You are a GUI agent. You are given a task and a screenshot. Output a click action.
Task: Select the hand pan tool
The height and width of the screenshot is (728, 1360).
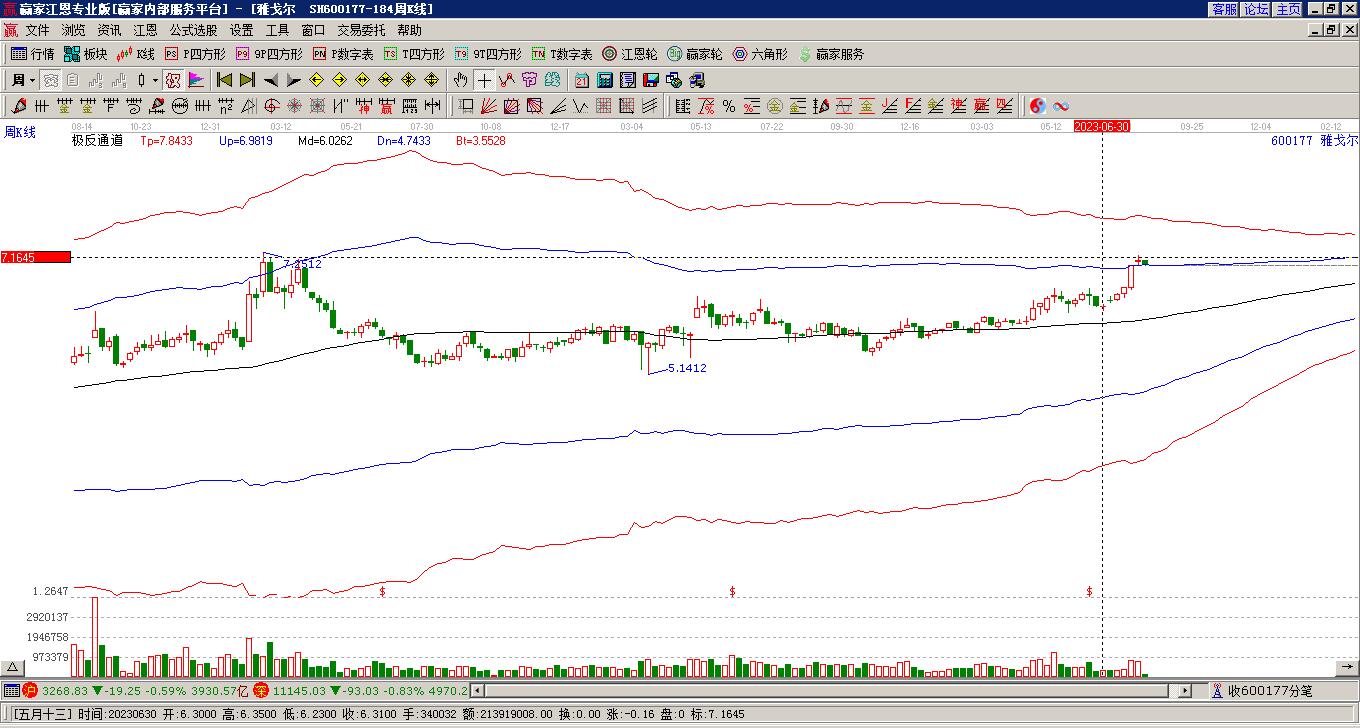(461, 80)
